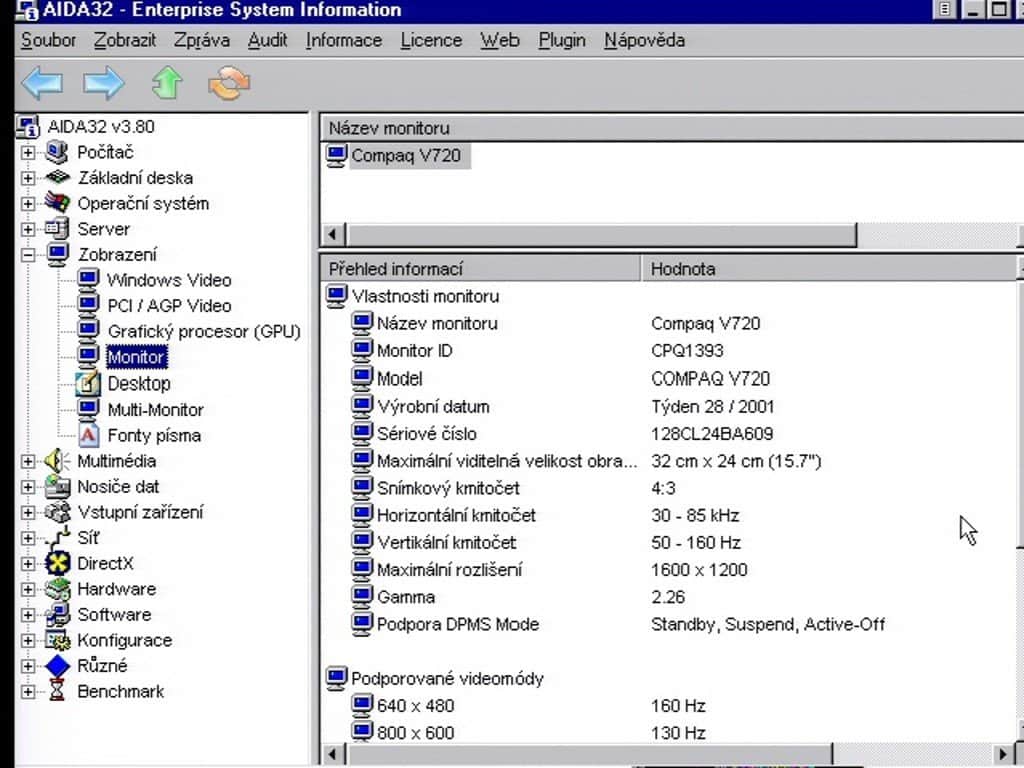Expand the DirectX tree node
The height and width of the screenshot is (768, 1024).
[27, 564]
